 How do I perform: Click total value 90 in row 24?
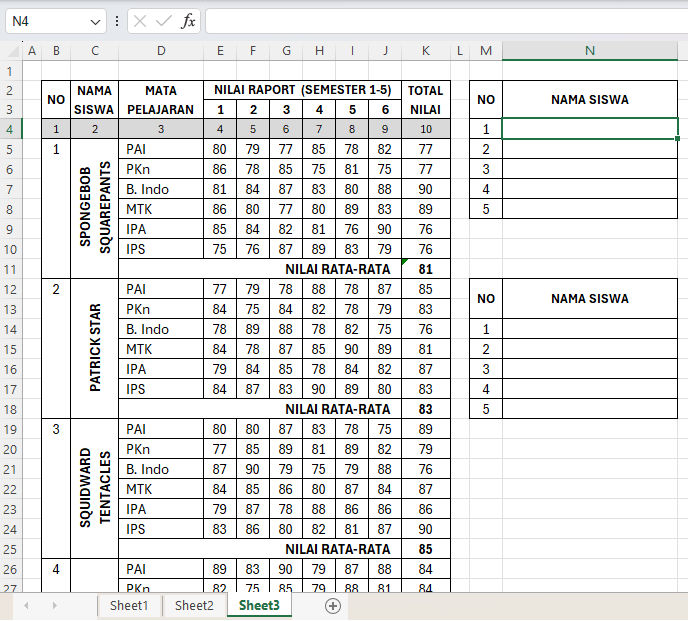tap(426, 529)
